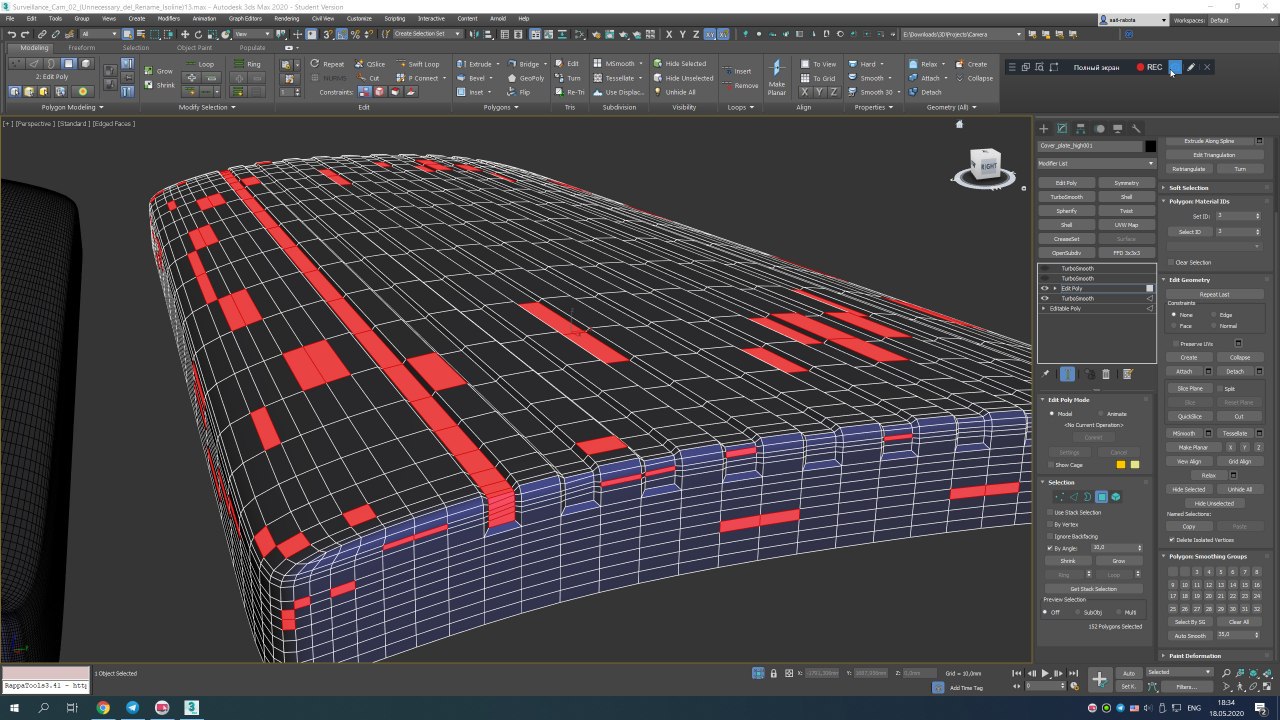Click Remove modifier trash icon
The height and width of the screenshot is (720, 1280).
point(1106,374)
